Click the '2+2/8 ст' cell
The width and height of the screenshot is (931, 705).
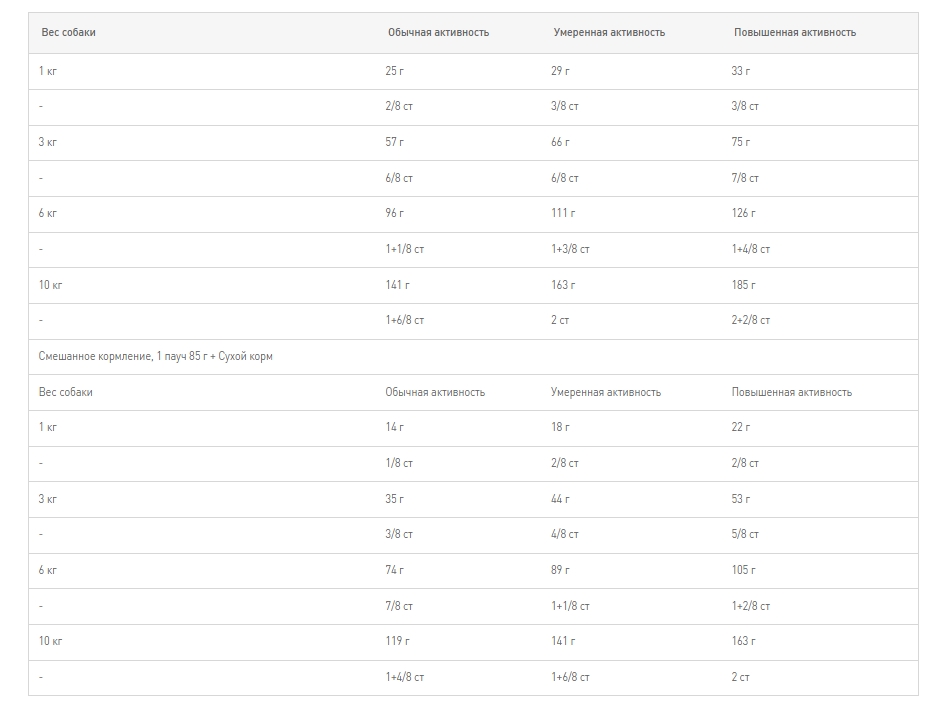(751, 320)
